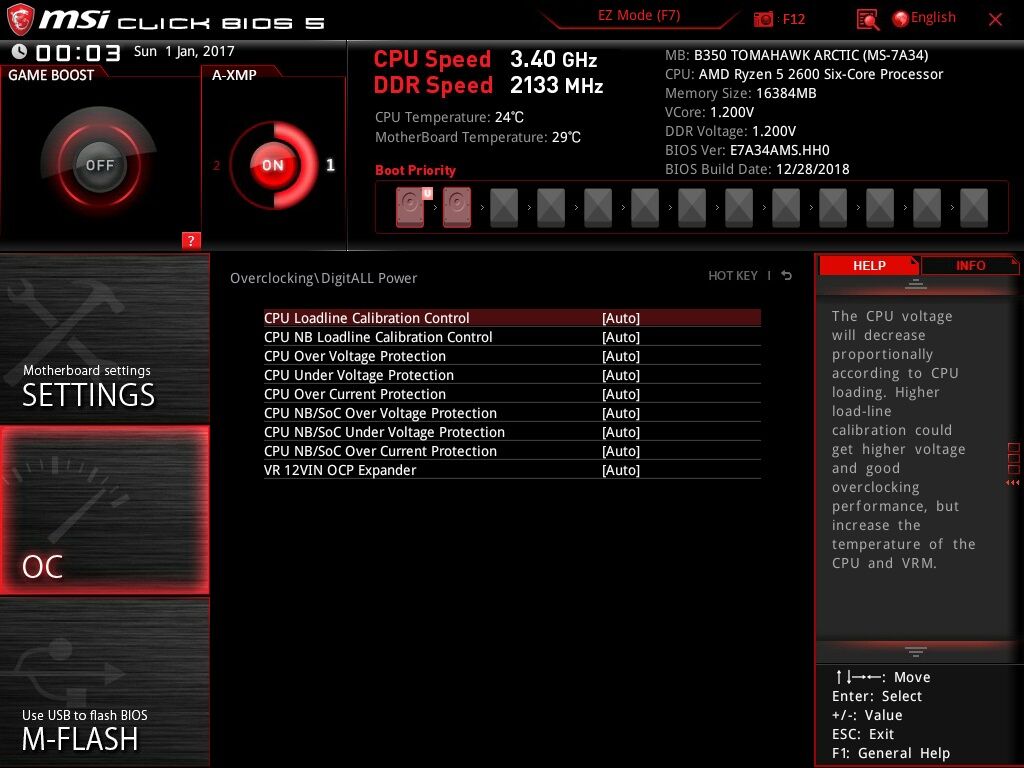Image resolution: width=1024 pixels, height=768 pixels.
Task: Take a screenshot with the F12 camera icon
Action: pyautogui.click(x=763, y=19)
